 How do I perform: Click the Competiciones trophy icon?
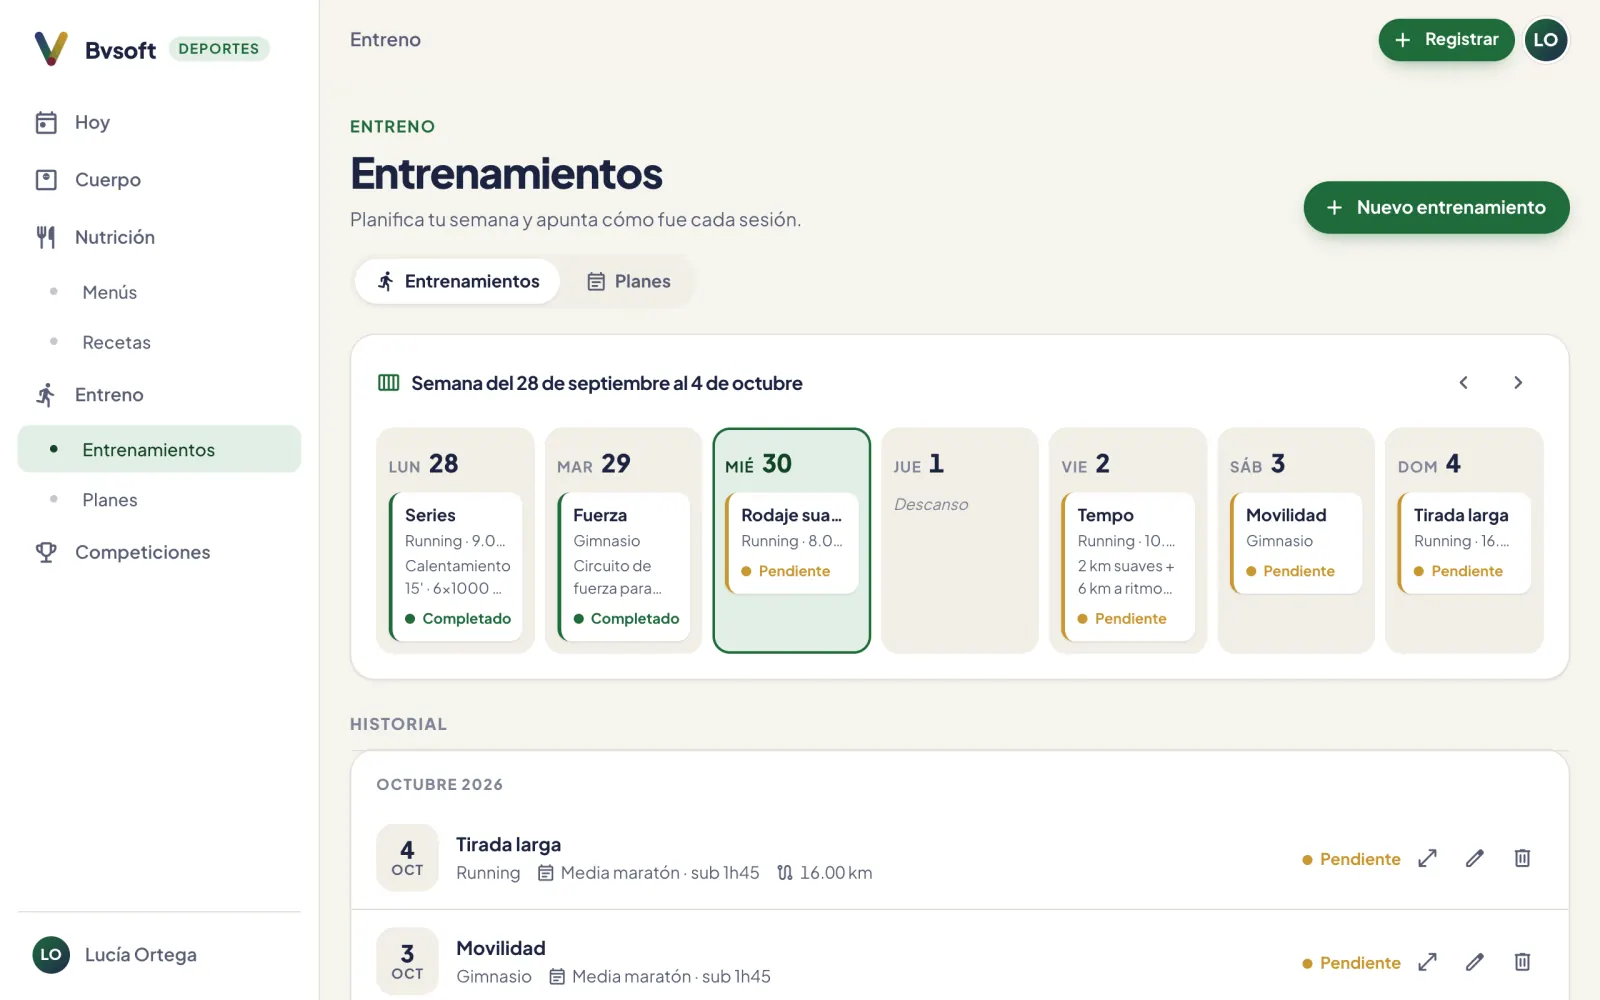coord(46,552)
